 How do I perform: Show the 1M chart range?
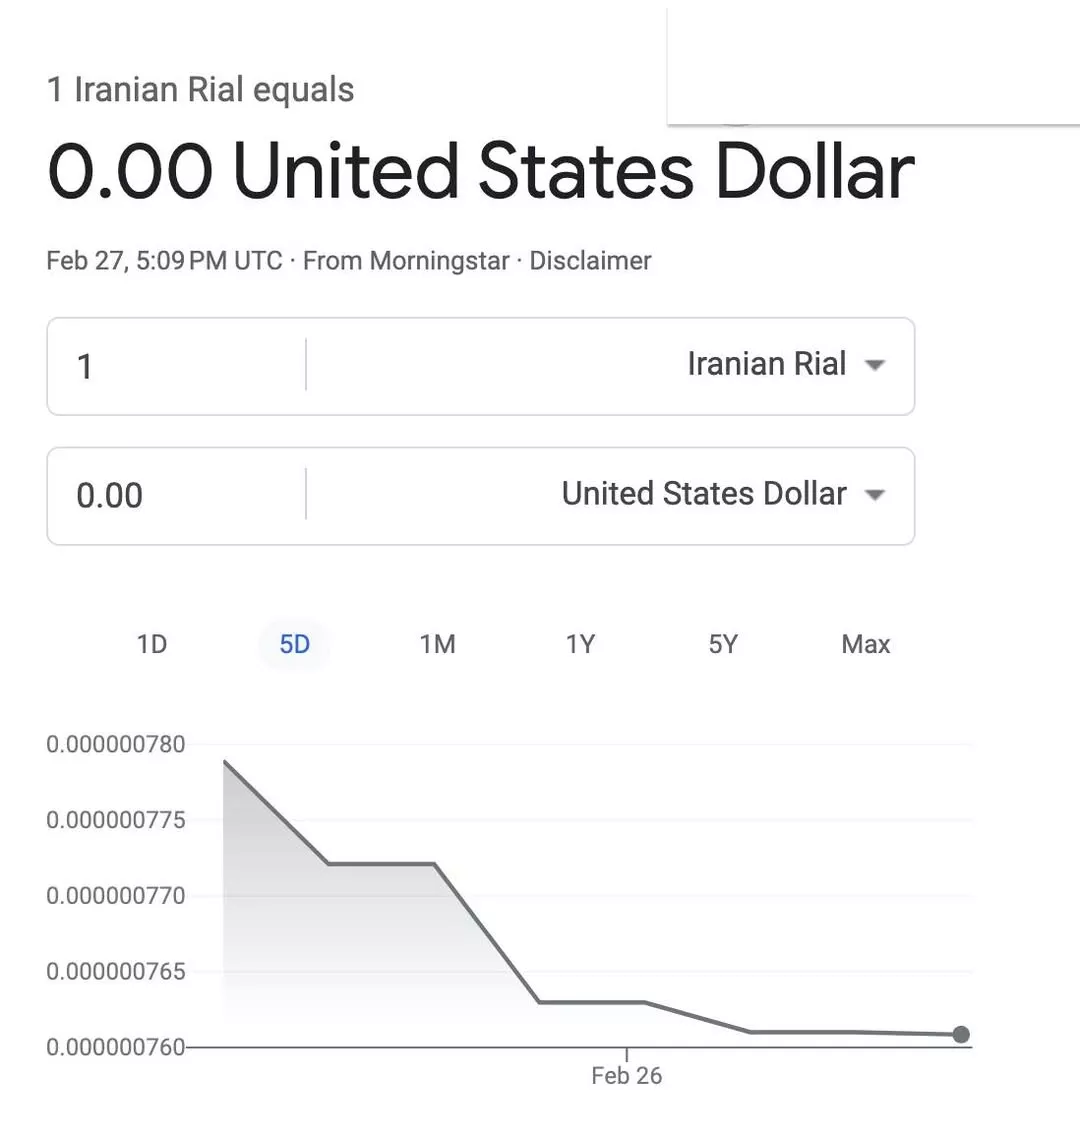[x=437, y=644]
